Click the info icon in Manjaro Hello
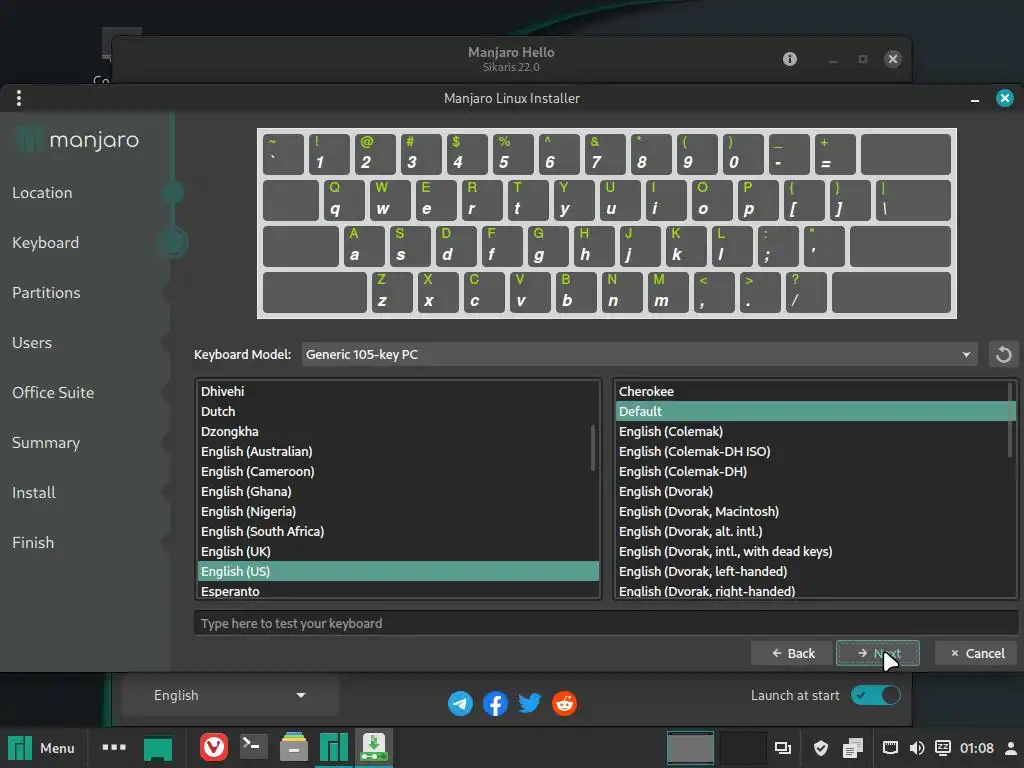 click(x=790, y=59)
